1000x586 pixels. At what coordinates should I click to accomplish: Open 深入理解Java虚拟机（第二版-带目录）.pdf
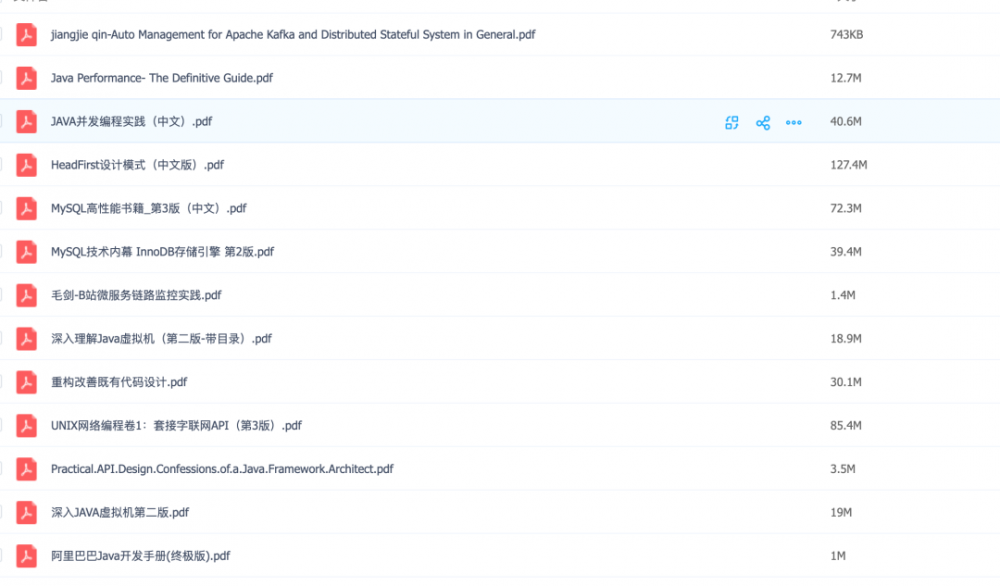[161, 339]
